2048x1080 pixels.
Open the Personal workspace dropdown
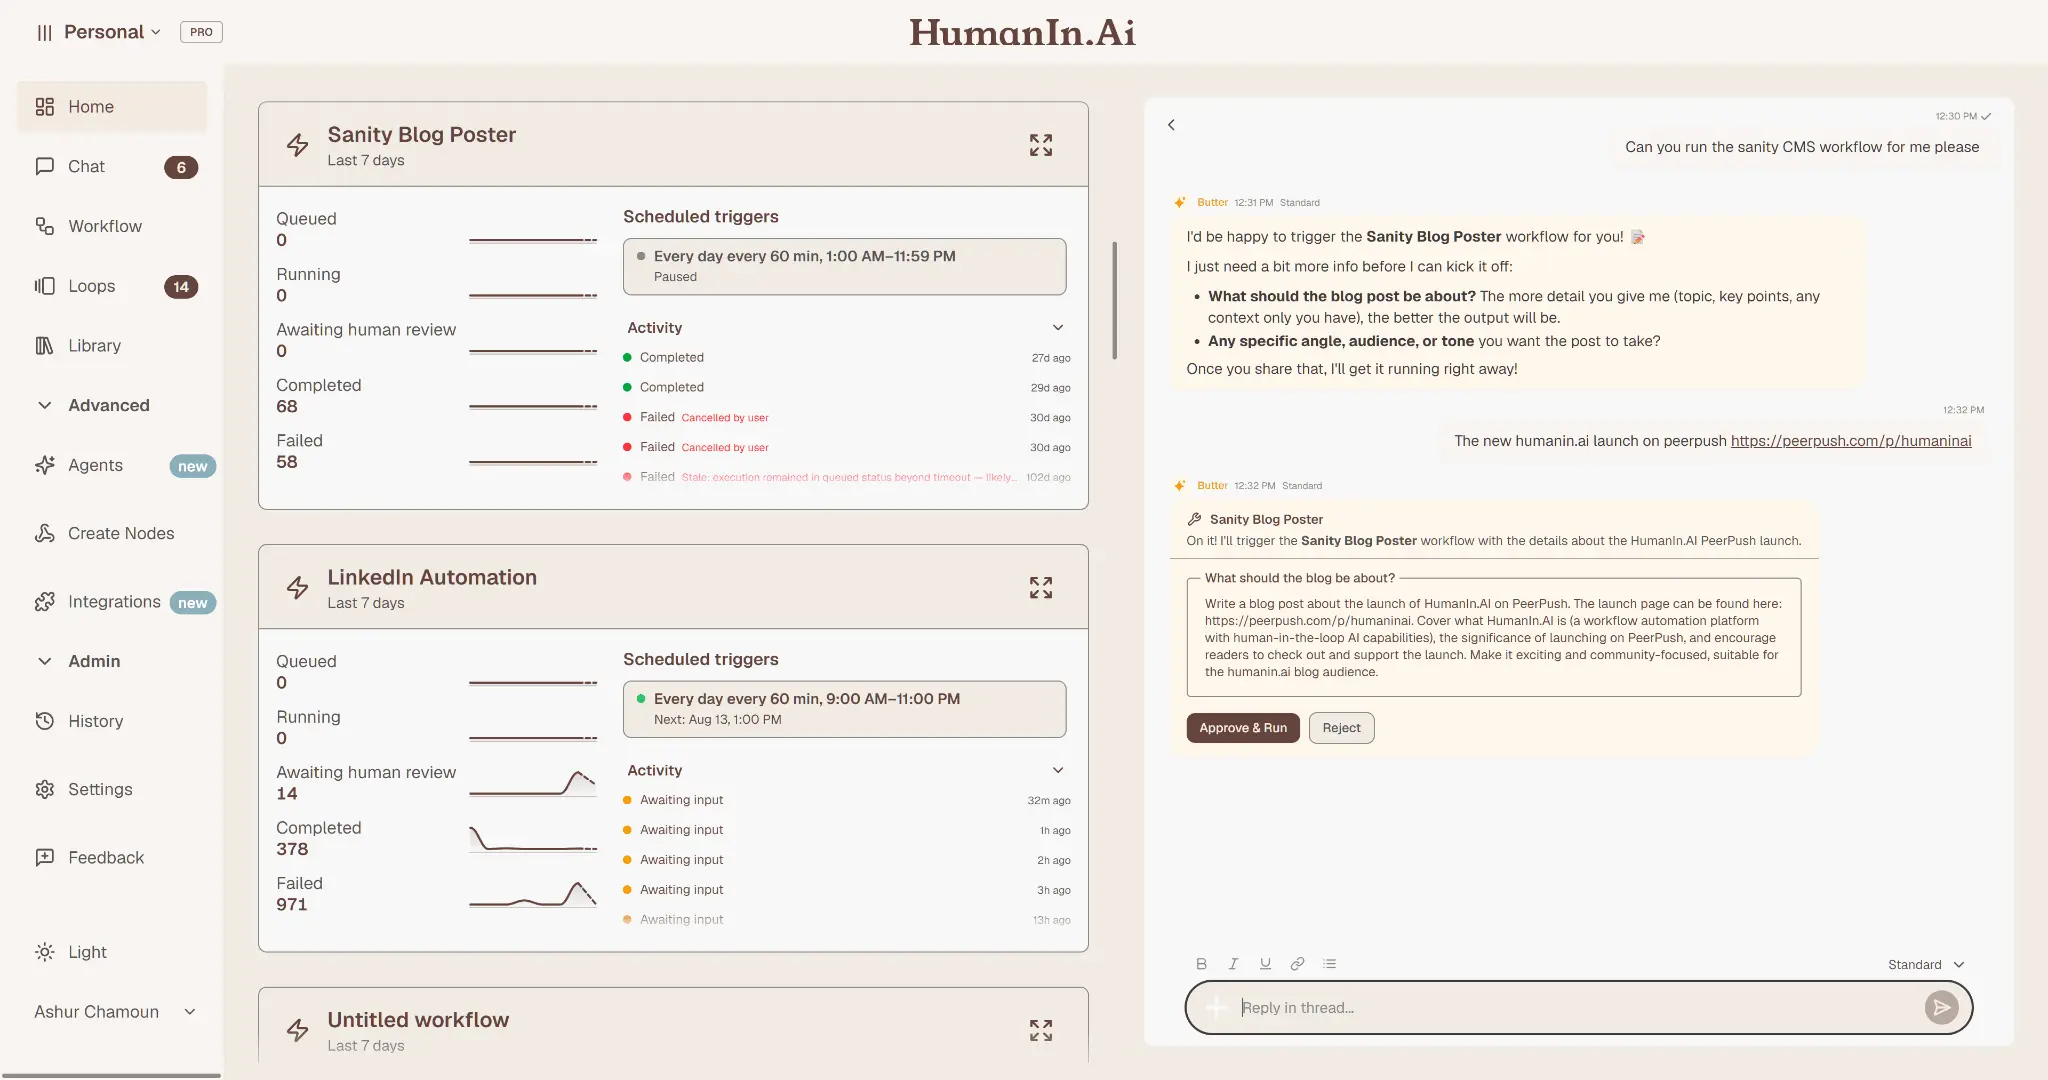(111, 32)
